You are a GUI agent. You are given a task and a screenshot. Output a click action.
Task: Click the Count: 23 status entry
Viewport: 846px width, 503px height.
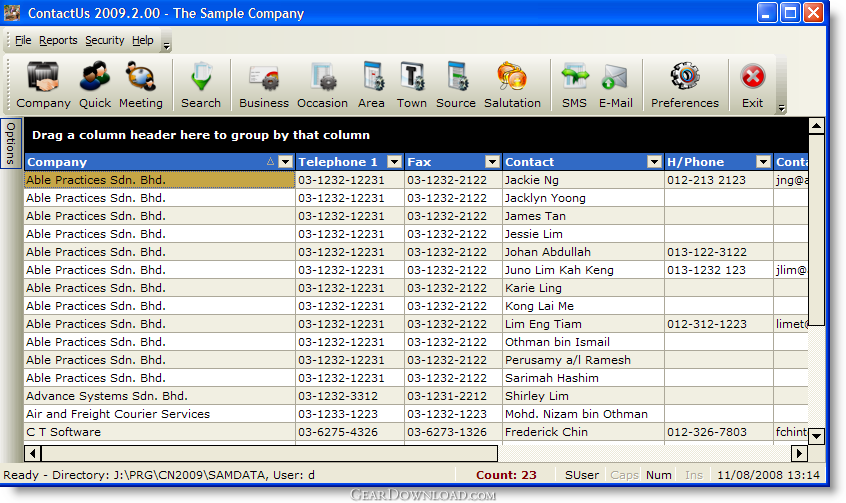pyautogui.click(x=506, y=475)
